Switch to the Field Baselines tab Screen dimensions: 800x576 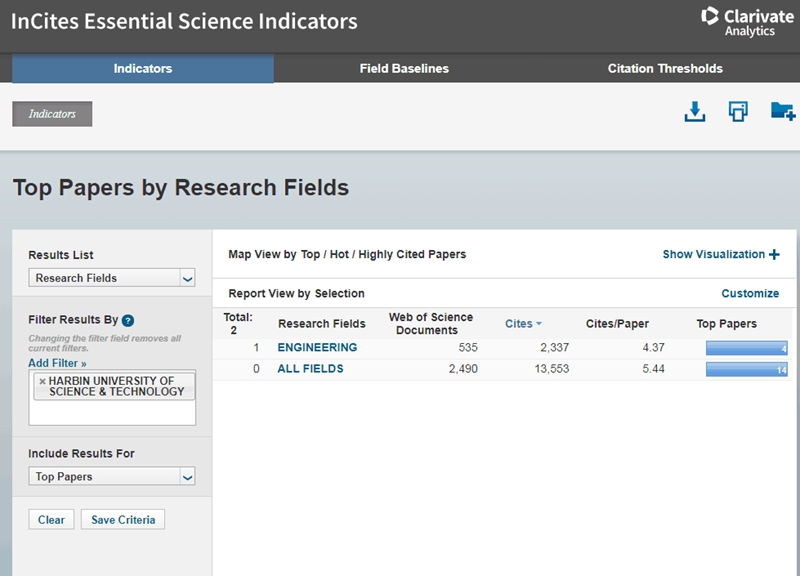coord(404,69)
